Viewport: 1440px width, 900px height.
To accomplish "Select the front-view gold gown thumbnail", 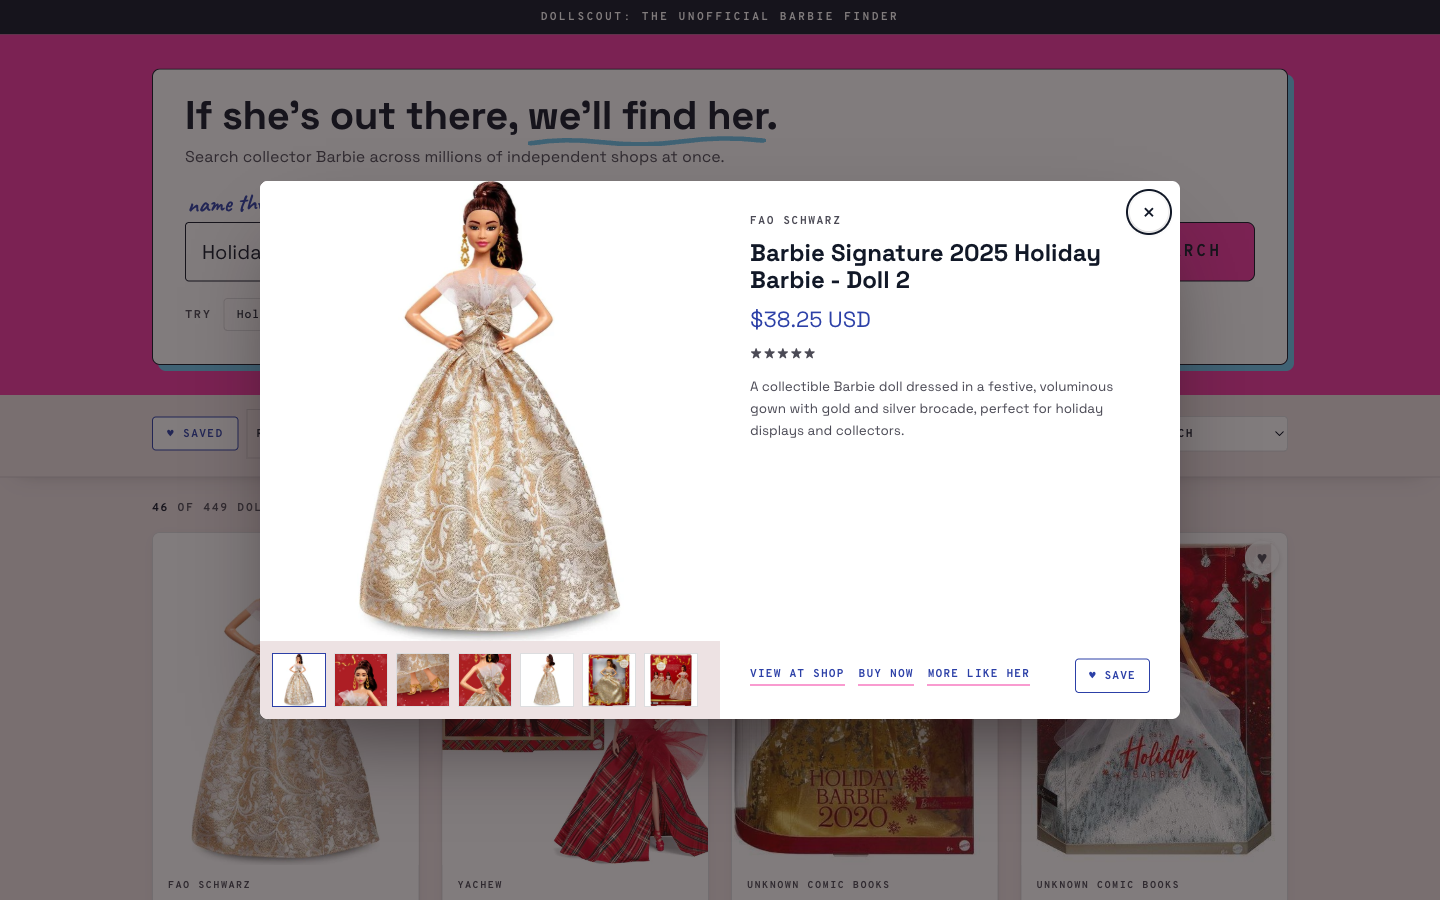I will tap(299, 680).
